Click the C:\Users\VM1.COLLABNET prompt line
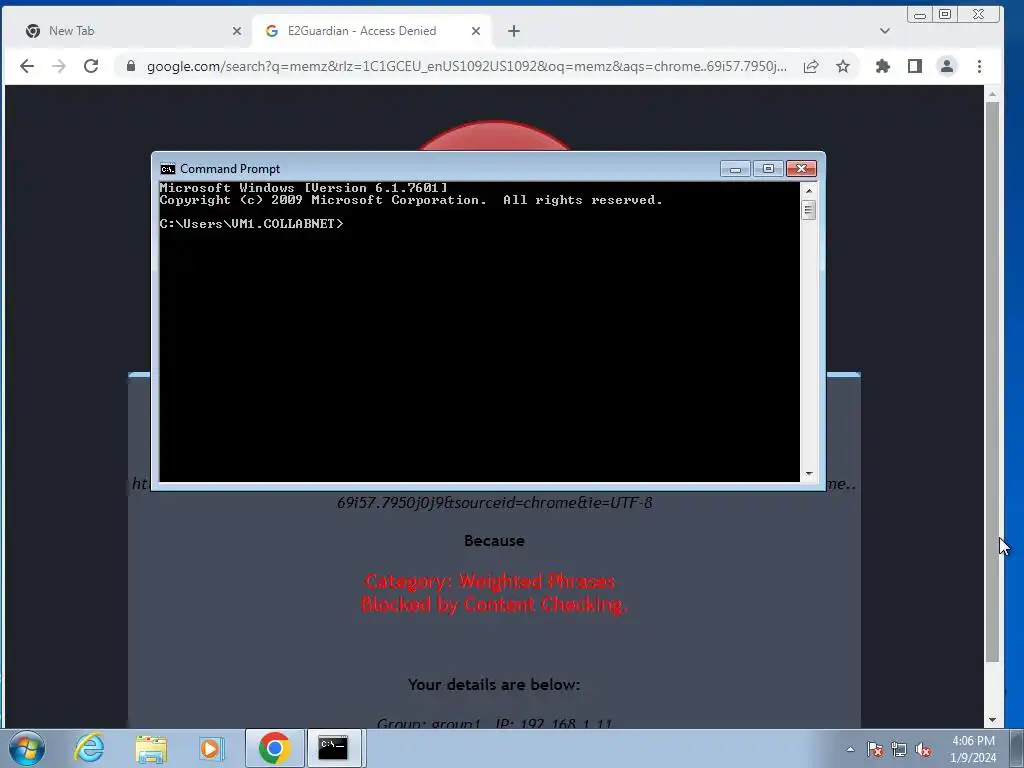This screenshot has height=768, width=1024. 251,223
